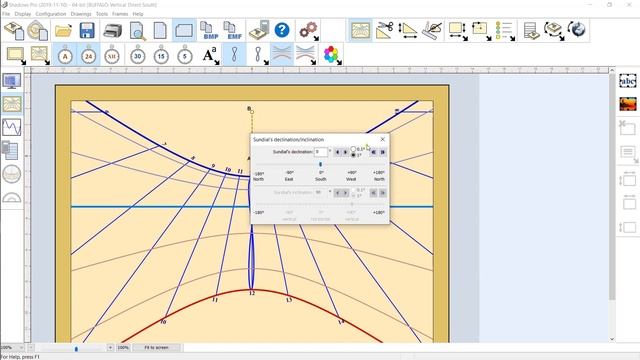Click the ruler and protractor icon

point(432,30)
